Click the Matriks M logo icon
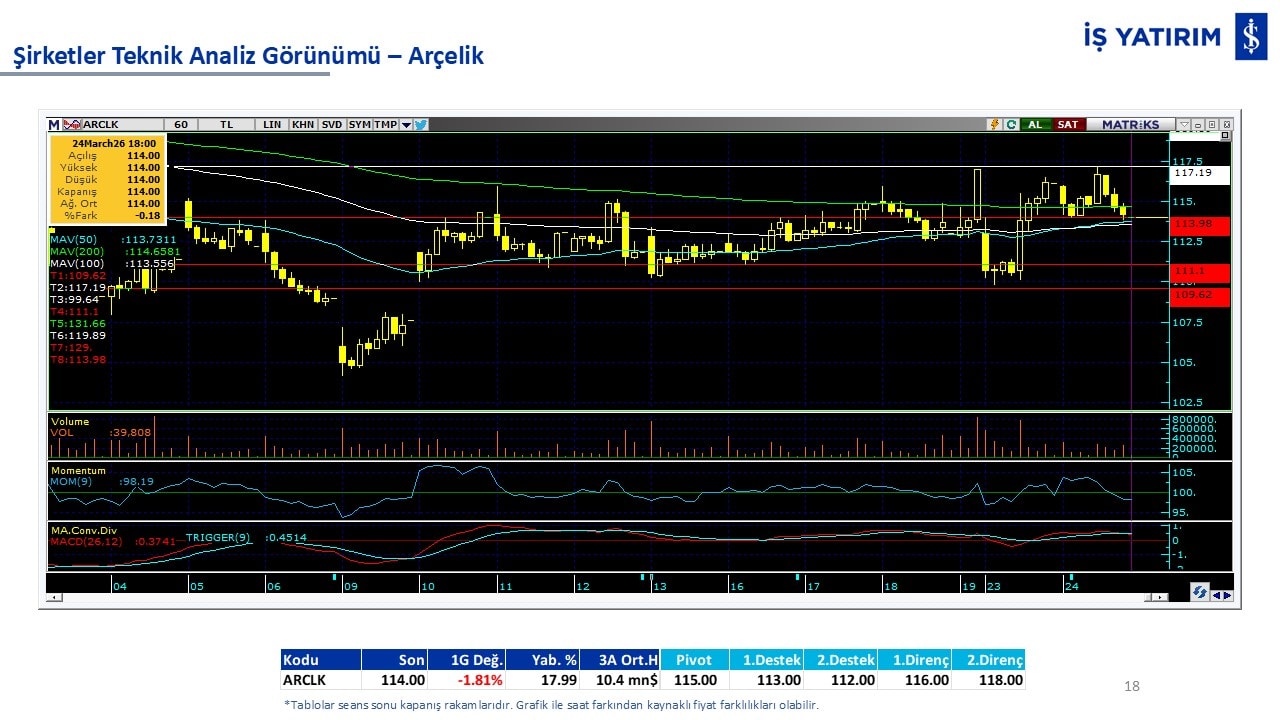This screenshot has width=1280, height=720. point(54,125)
